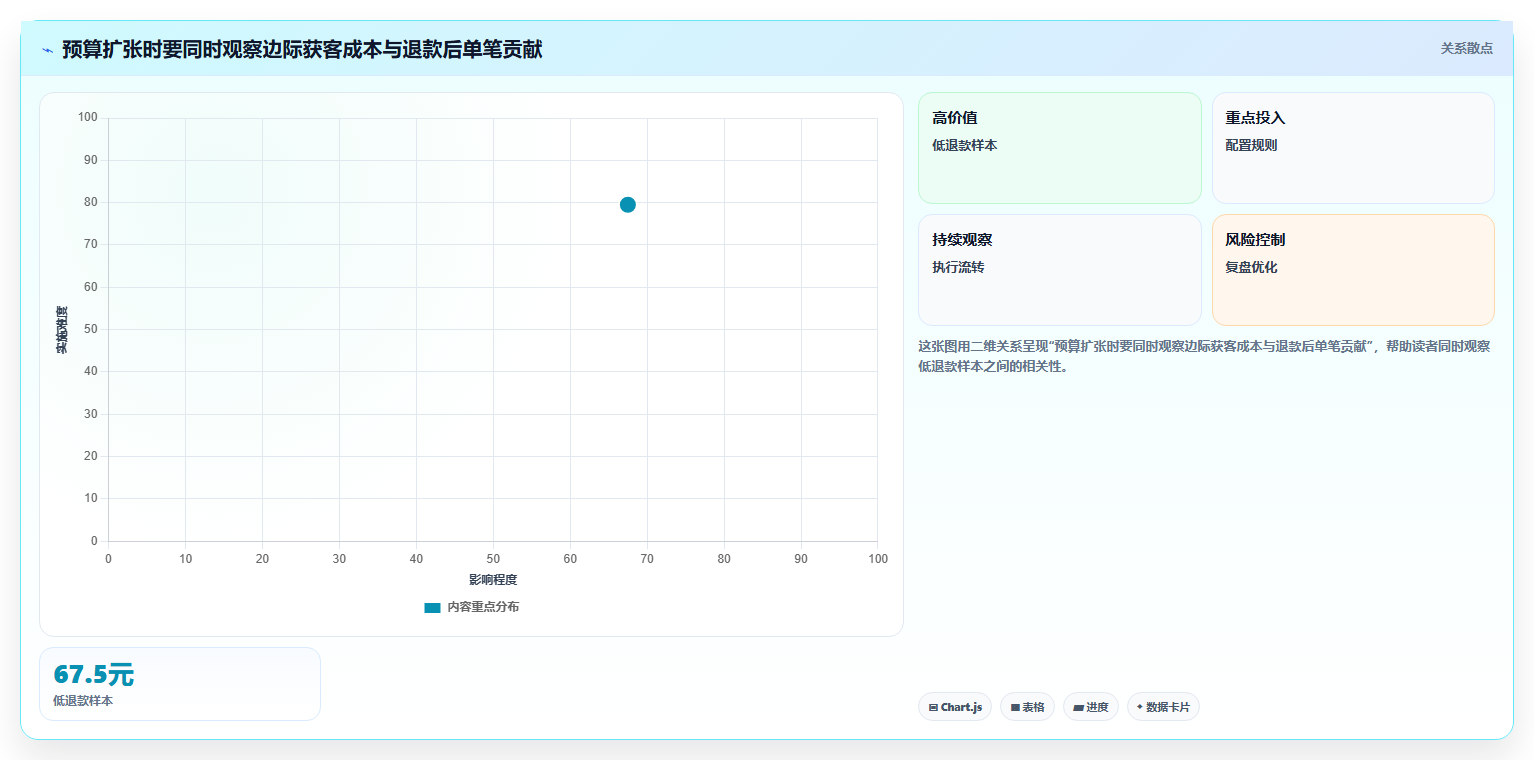Image resolution: width=1534 pixels, height=760 pixels.
Task: Open the 重点投入 card
Action: coord(1353,148)
